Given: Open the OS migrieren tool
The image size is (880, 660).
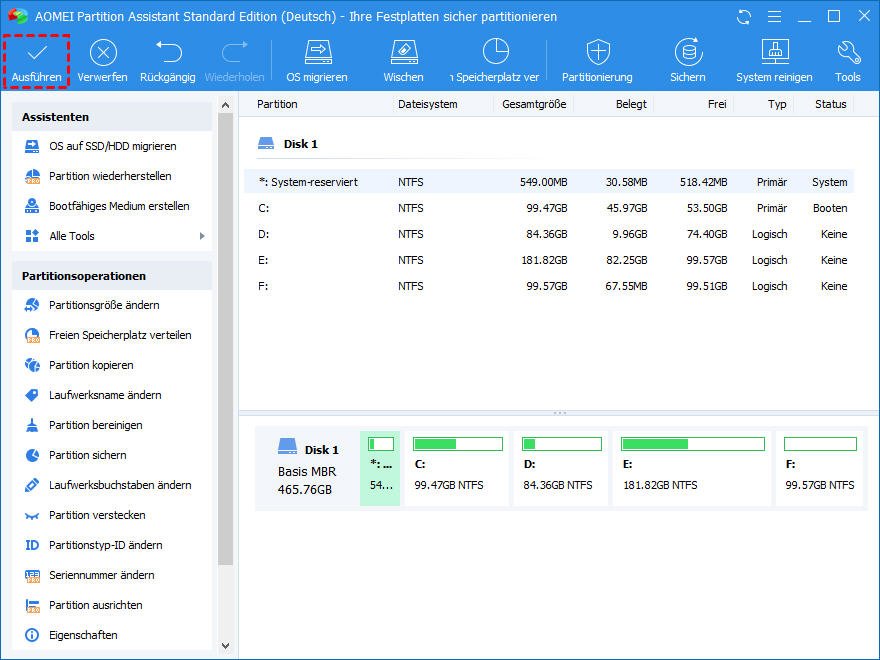Looking at the screenshot, I should click(x=317, y=52).
